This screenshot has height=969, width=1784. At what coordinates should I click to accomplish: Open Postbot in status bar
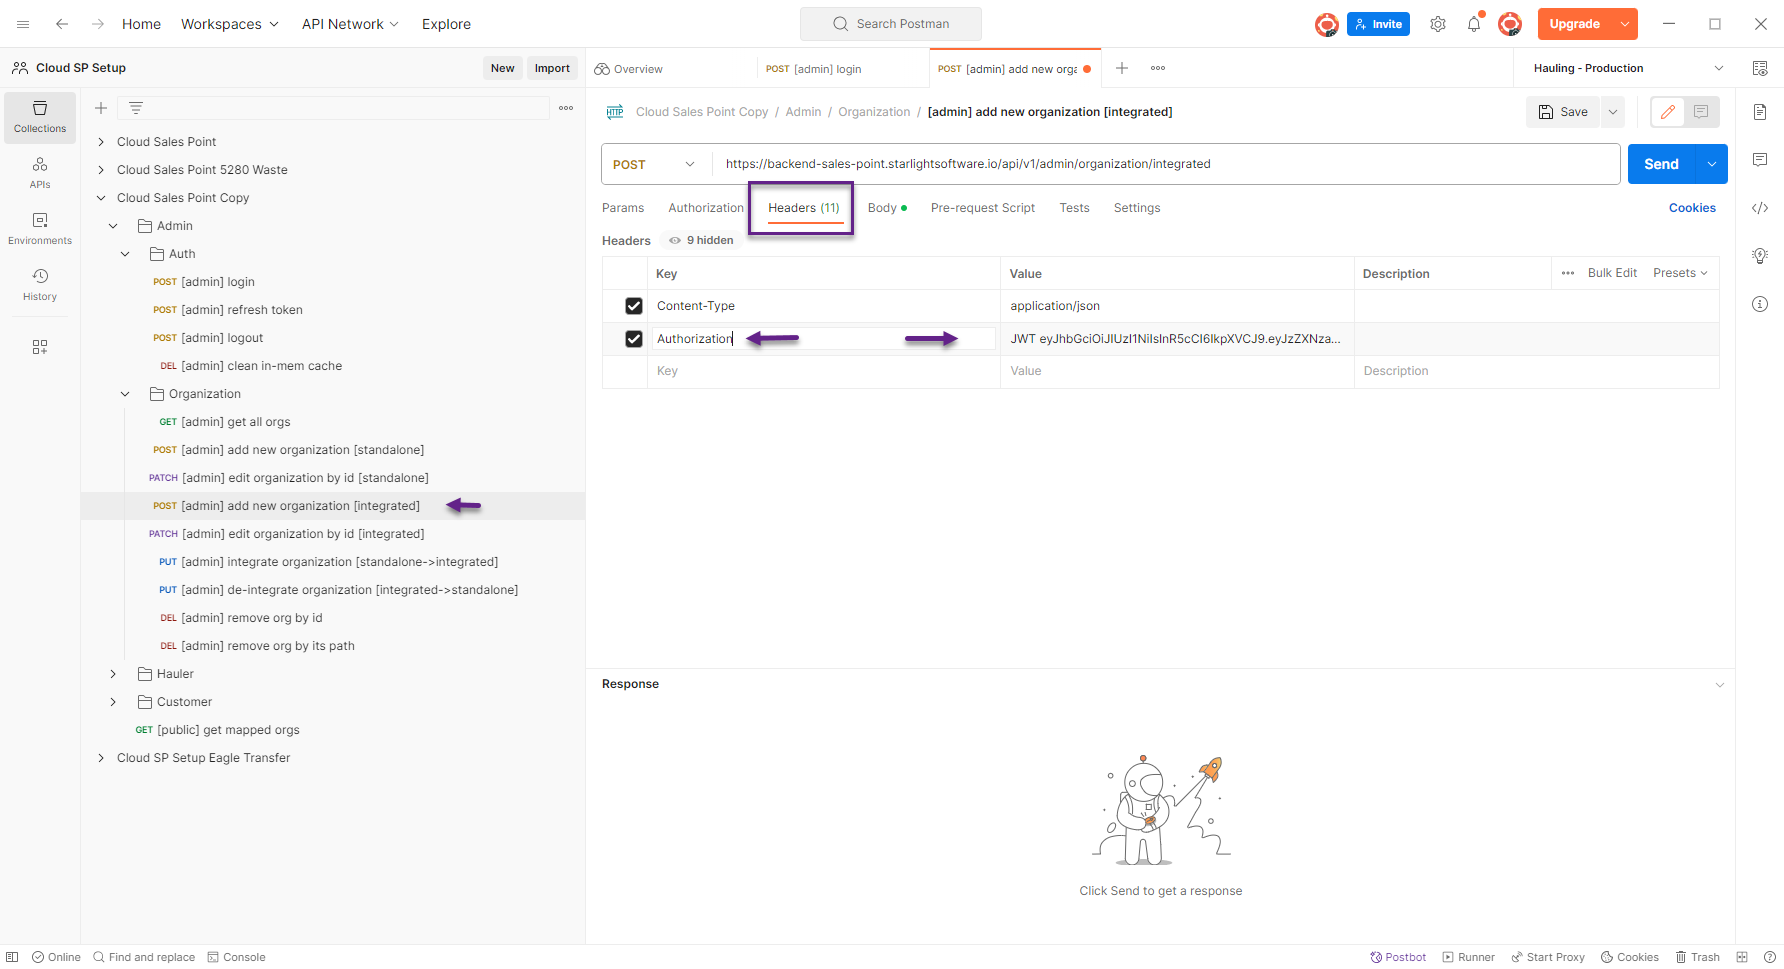pyautogui.click(x=1398, y=957)
